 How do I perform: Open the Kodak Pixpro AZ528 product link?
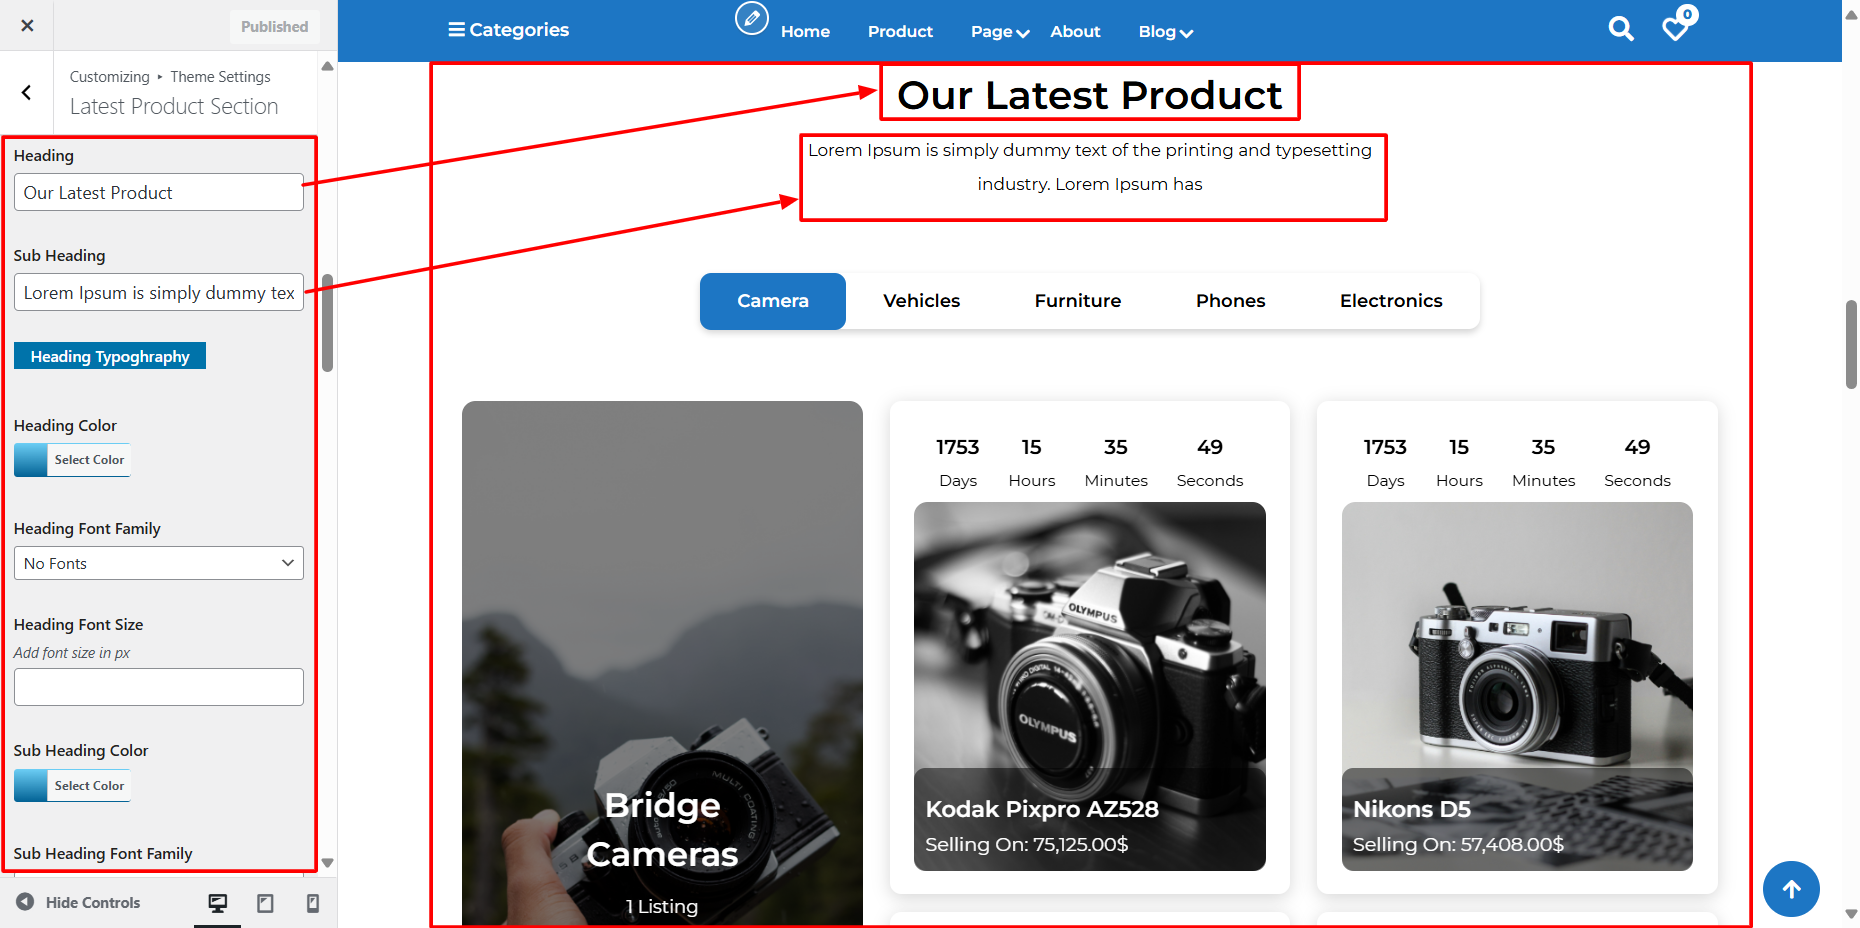(x=1041, y=809)
